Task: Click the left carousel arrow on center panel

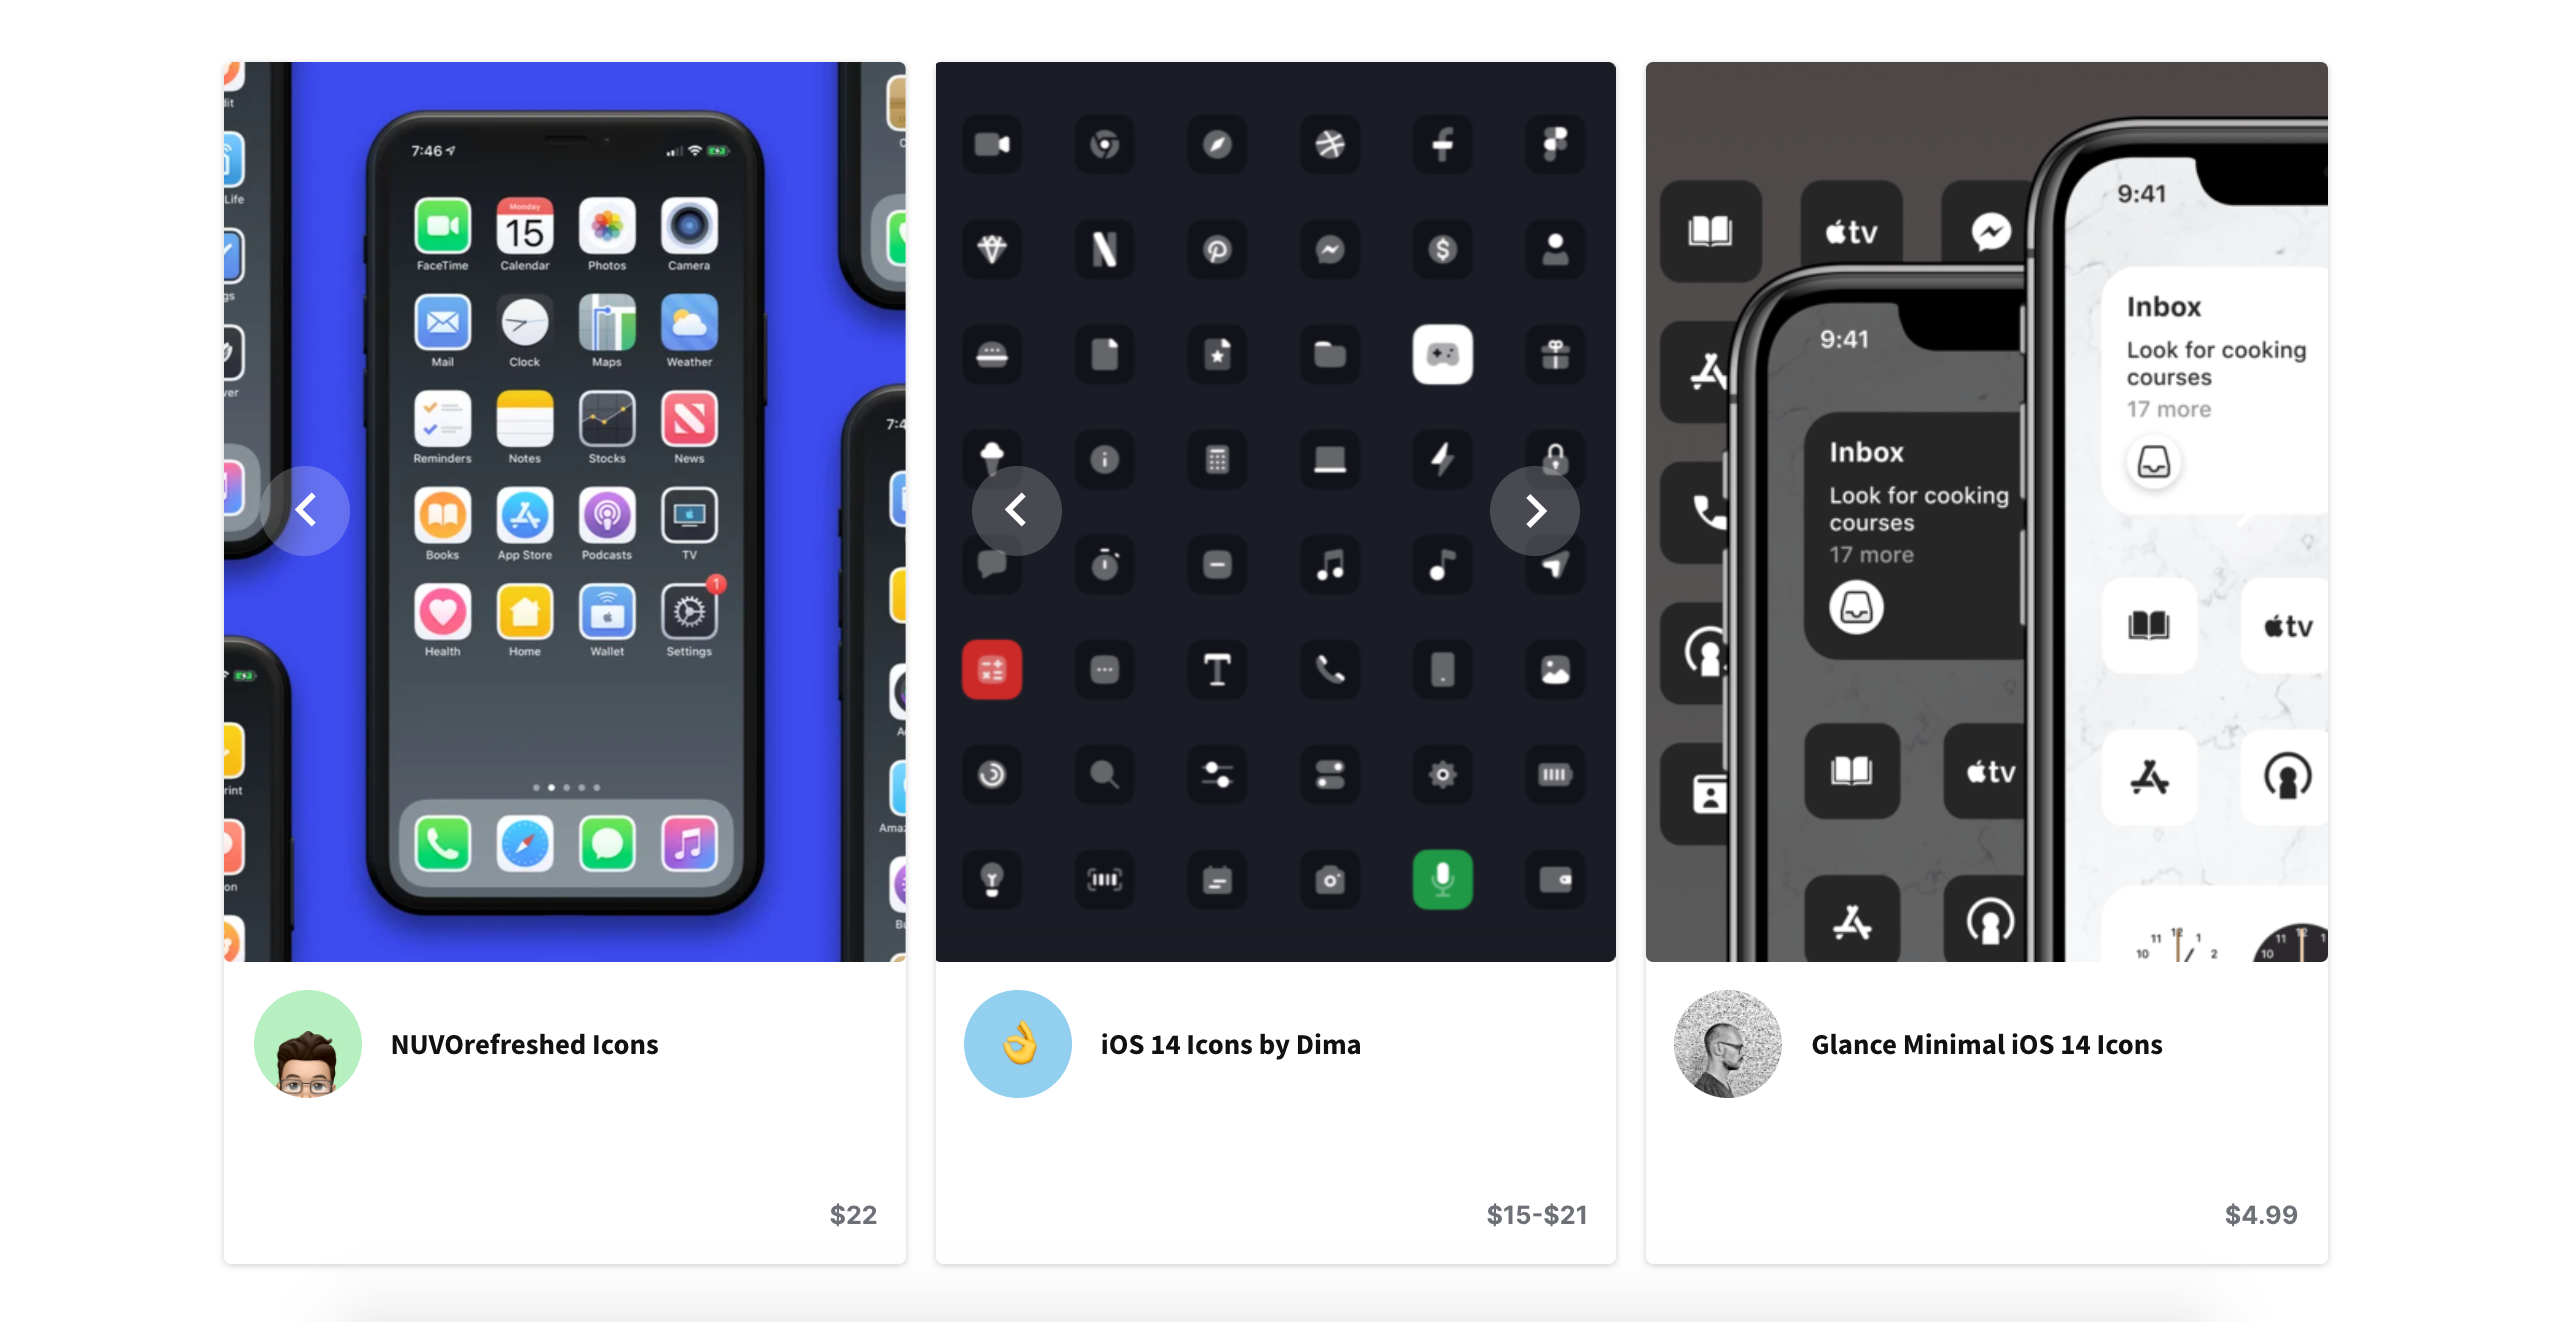Action: [1015, 511]
